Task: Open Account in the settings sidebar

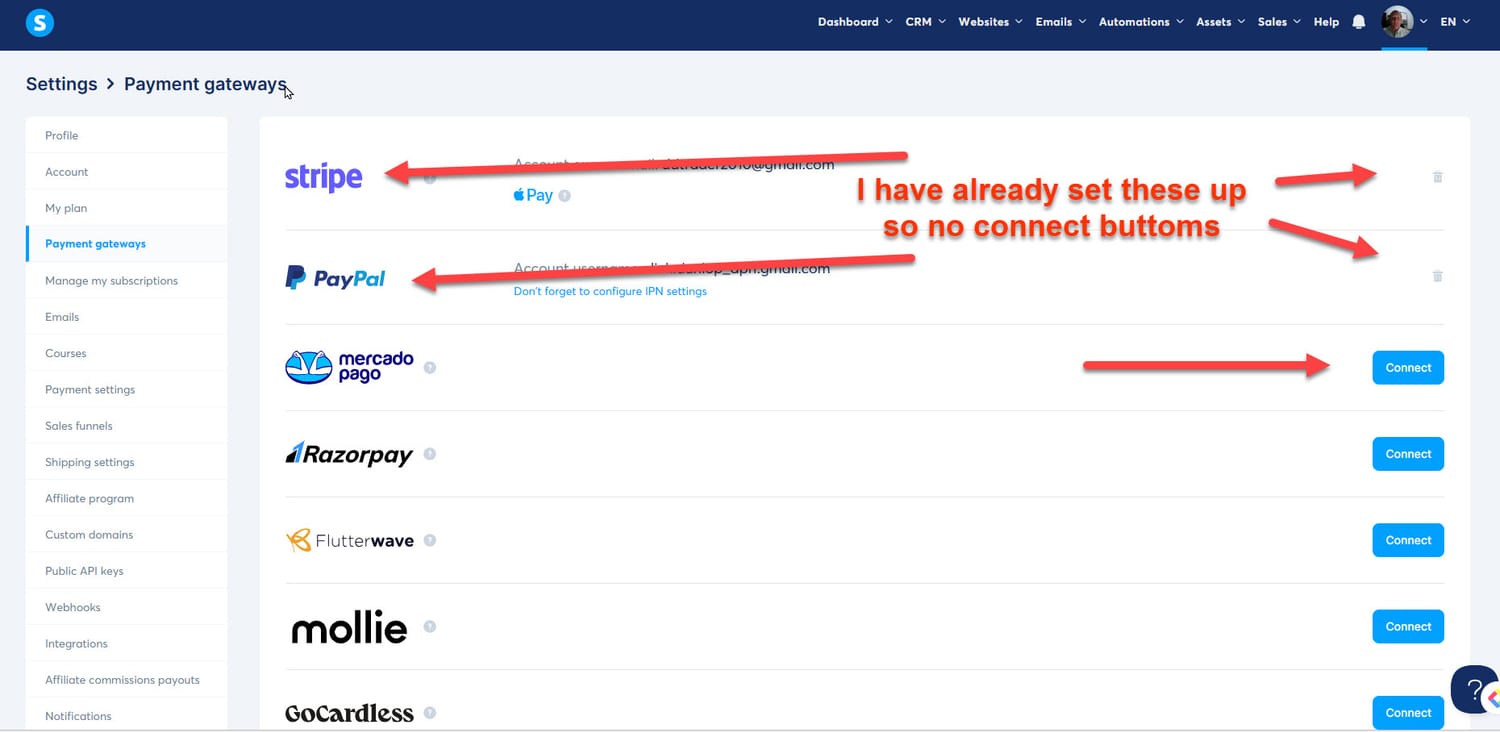Action: coord(127,172)
